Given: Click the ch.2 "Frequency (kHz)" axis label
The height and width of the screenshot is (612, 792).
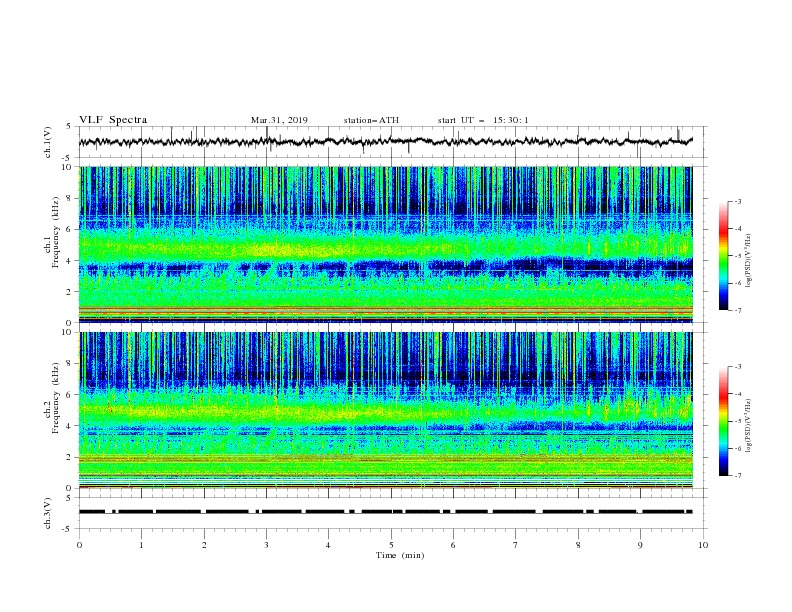Looking at the screenshot, I should click(x=55, y=398).
